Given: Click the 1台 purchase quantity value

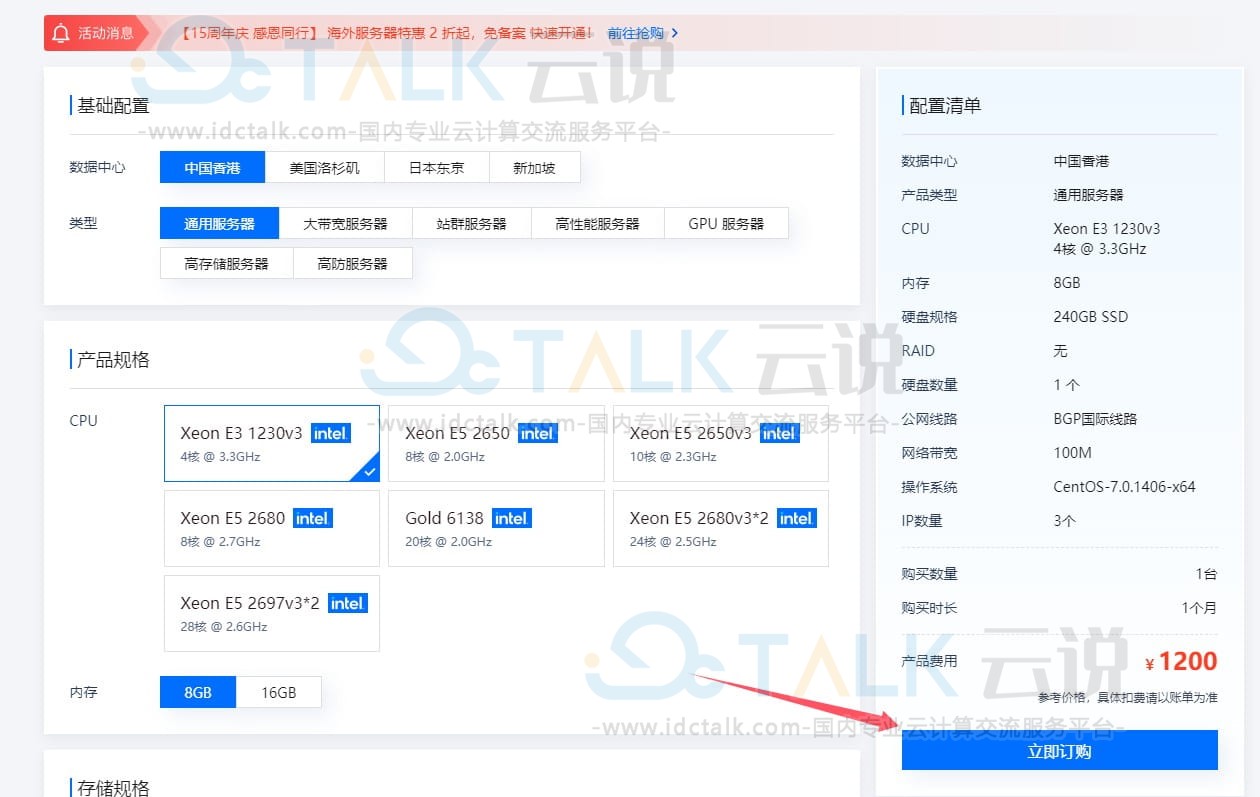Looking at the screenshot, I should click(x=1206, y=573).
